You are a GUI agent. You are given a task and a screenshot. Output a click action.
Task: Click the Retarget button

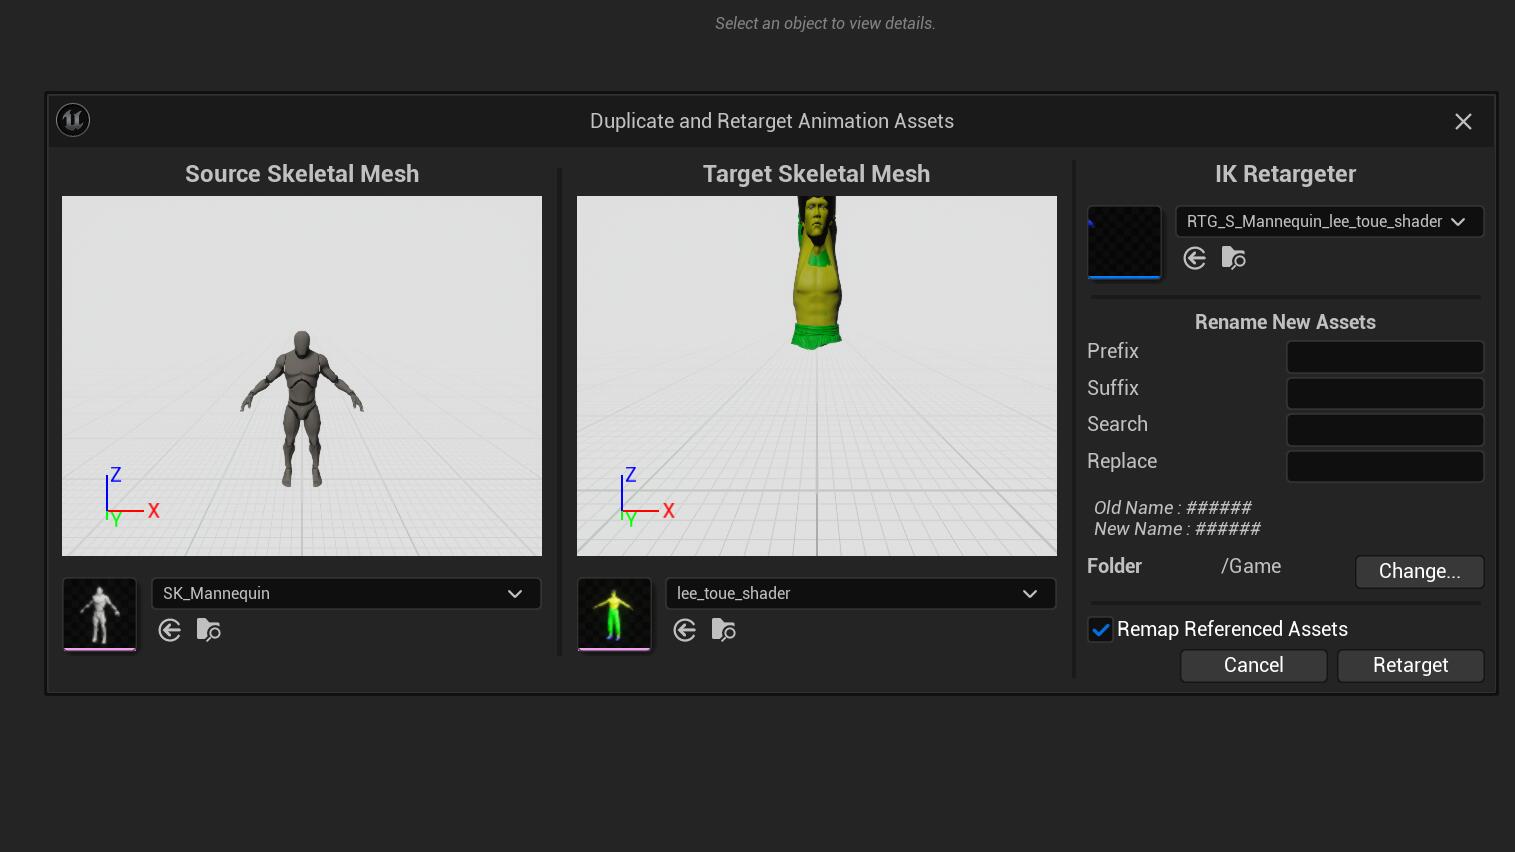(1410, 666)
